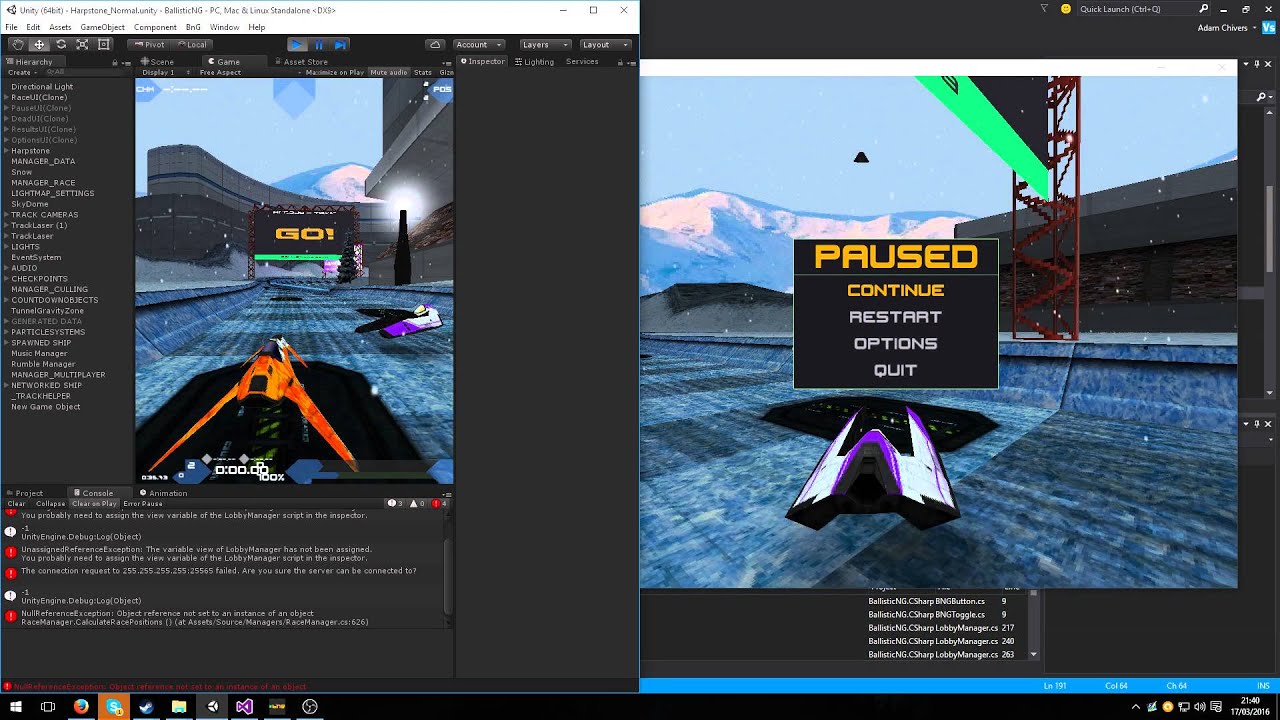The width and height of the screenshot is (1280, 720).
Task: Click the Visual Studio feedback smiley icon
Action: (x=1065, y=9)
